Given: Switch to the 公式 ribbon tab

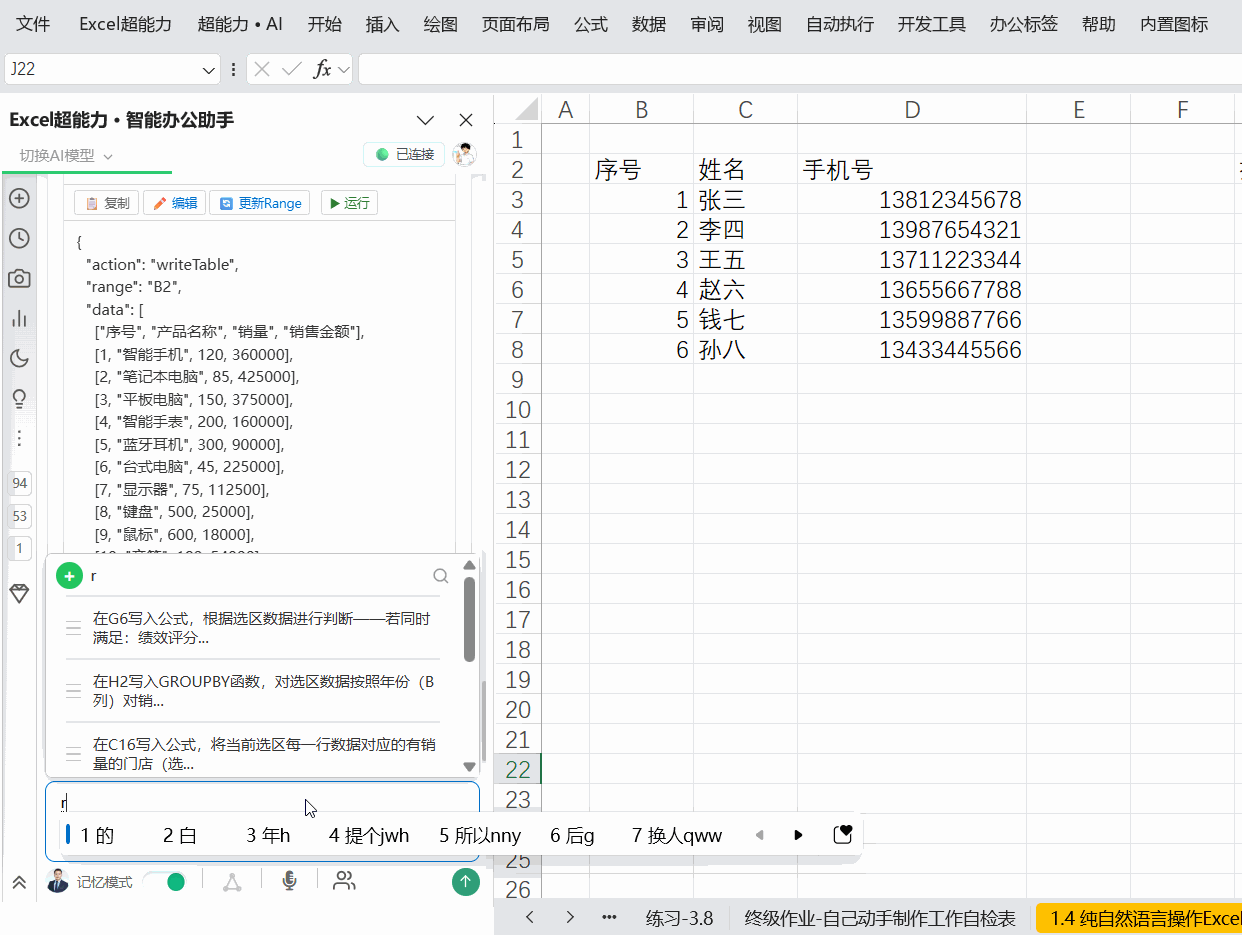Looking at the screenshot, I should point(591,24).
